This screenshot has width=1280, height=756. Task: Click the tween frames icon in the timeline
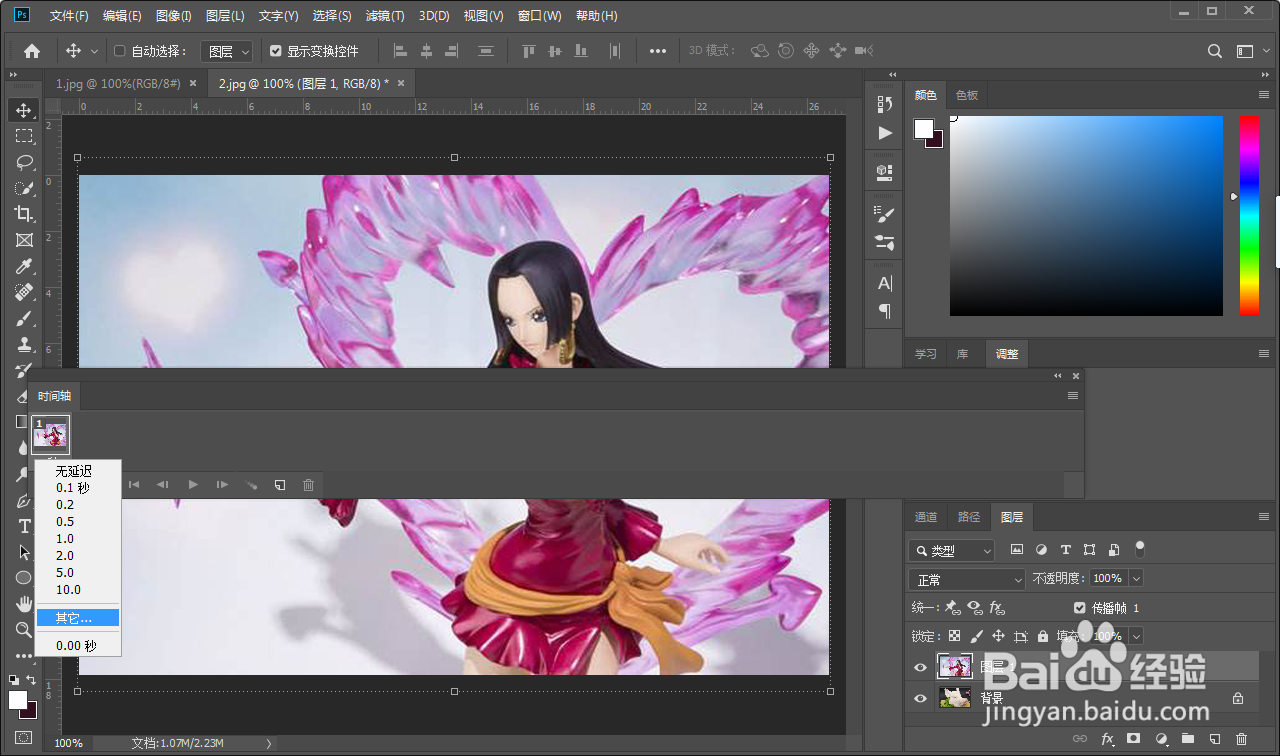click(251, 485)
